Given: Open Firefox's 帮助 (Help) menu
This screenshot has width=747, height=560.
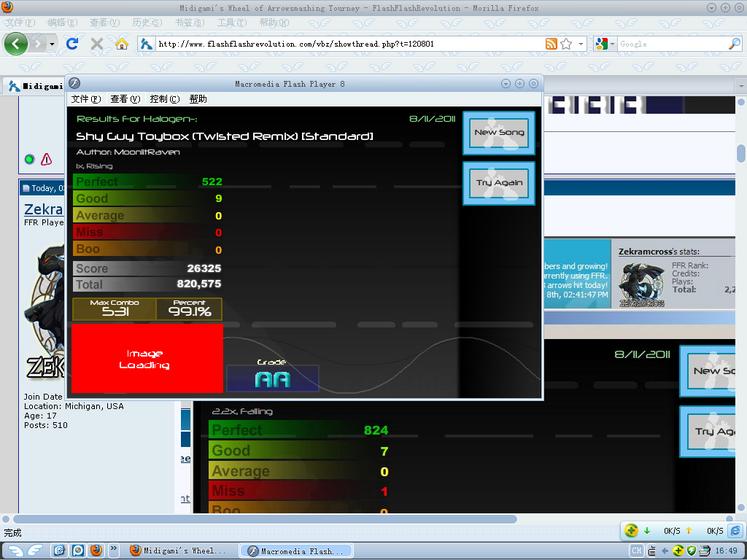Looking at the screenshot, I should (x=274, y=22).
